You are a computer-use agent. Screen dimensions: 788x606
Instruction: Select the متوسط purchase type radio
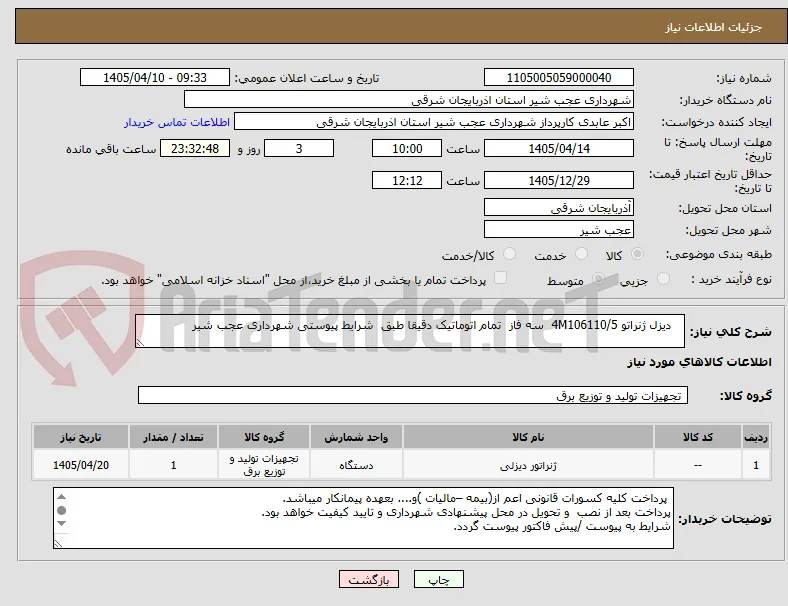(598, 279)
